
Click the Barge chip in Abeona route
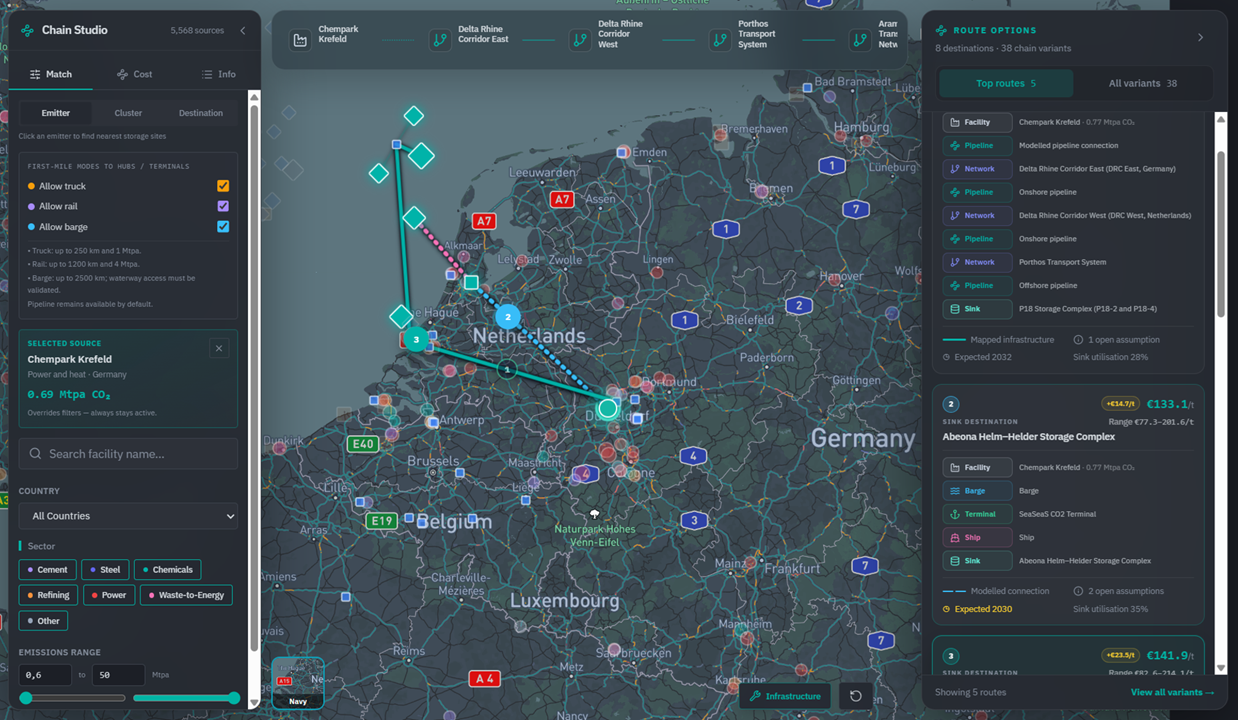click(x=977, y=491)
